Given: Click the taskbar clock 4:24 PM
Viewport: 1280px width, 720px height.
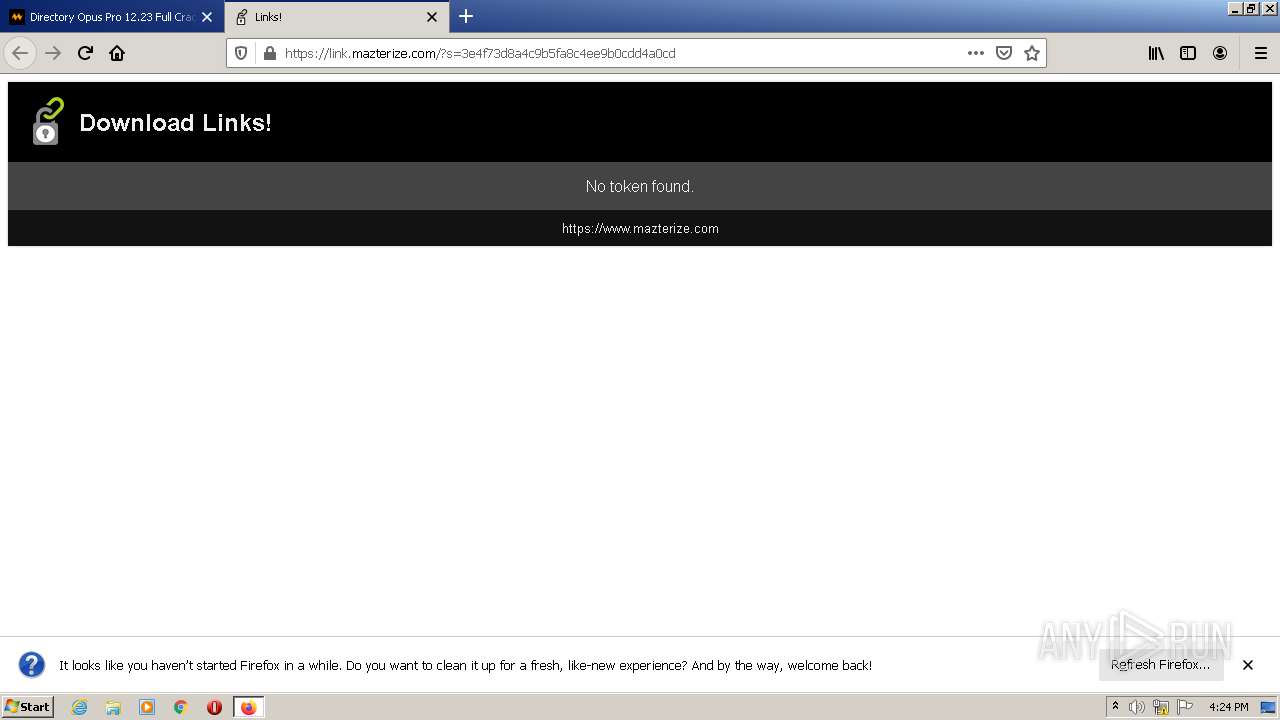Looking at the screenshot, I should pos(1228,707).
